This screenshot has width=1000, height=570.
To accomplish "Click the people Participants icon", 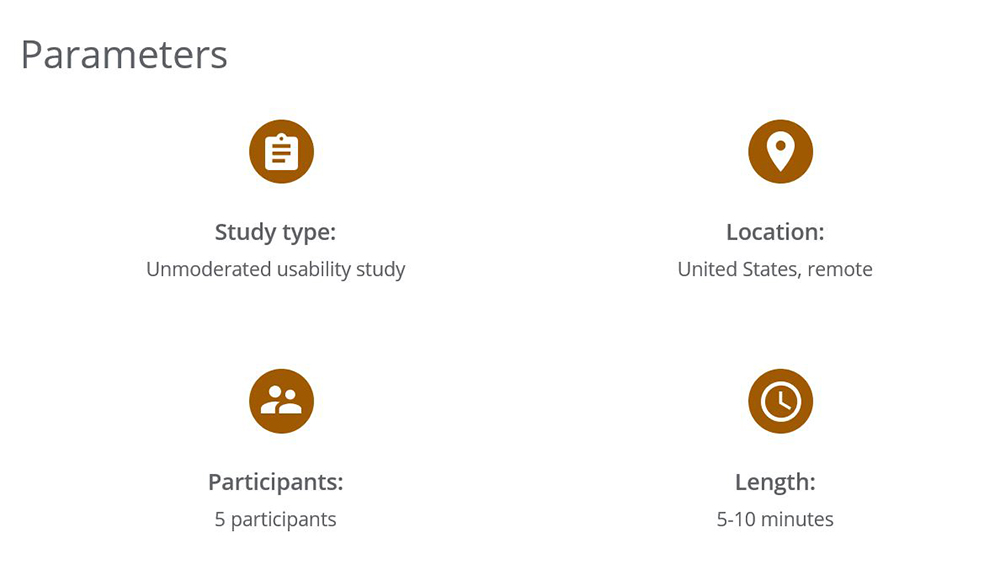I will click(x=281, y=401).
